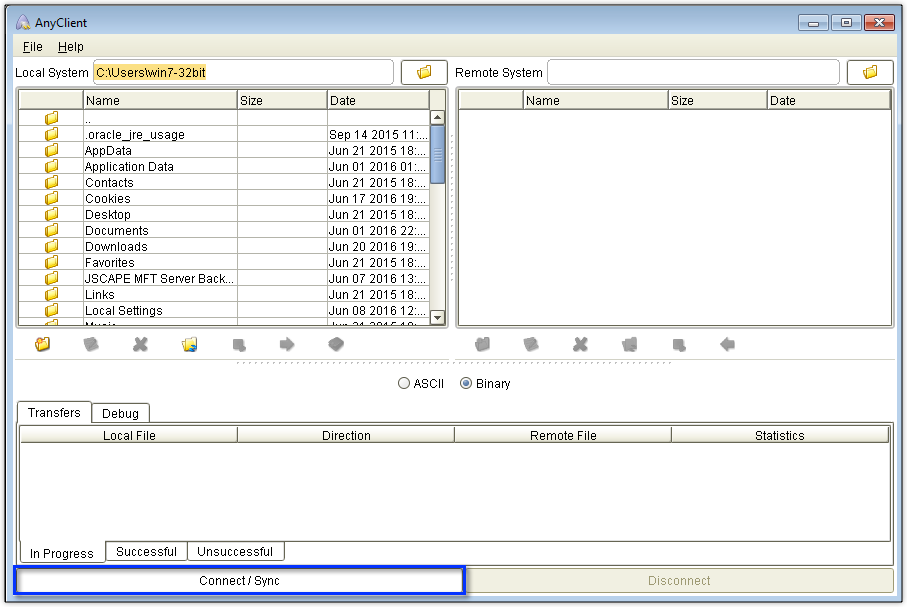Viewport: 907px width, 607px height.
Task: Click the local refresh folder icon
Action: point(189,344)
